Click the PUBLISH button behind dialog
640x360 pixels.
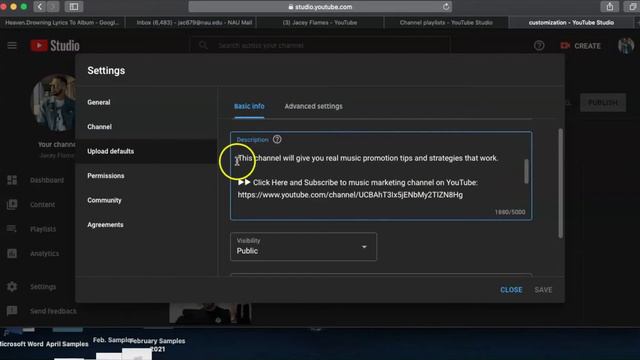tap(603, 102)
